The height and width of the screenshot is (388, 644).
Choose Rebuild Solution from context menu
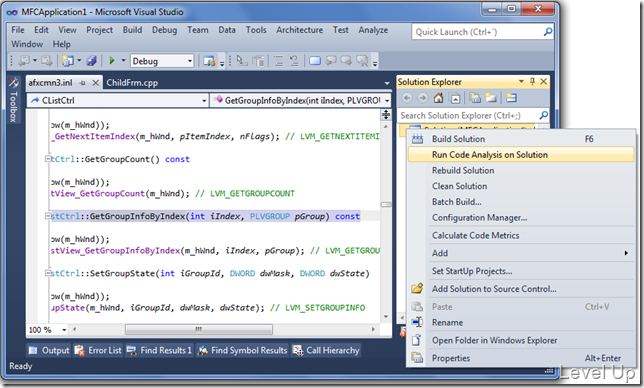(521, 170)
